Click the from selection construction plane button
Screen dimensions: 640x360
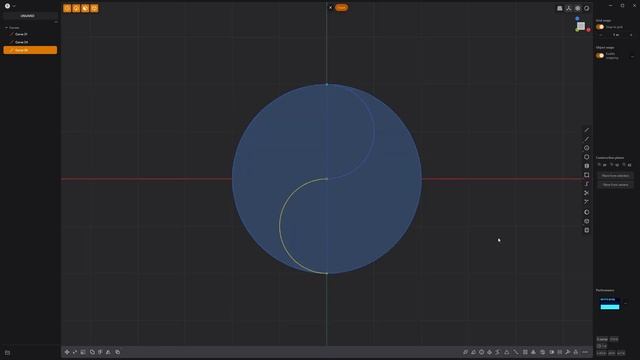click(615, 176)
